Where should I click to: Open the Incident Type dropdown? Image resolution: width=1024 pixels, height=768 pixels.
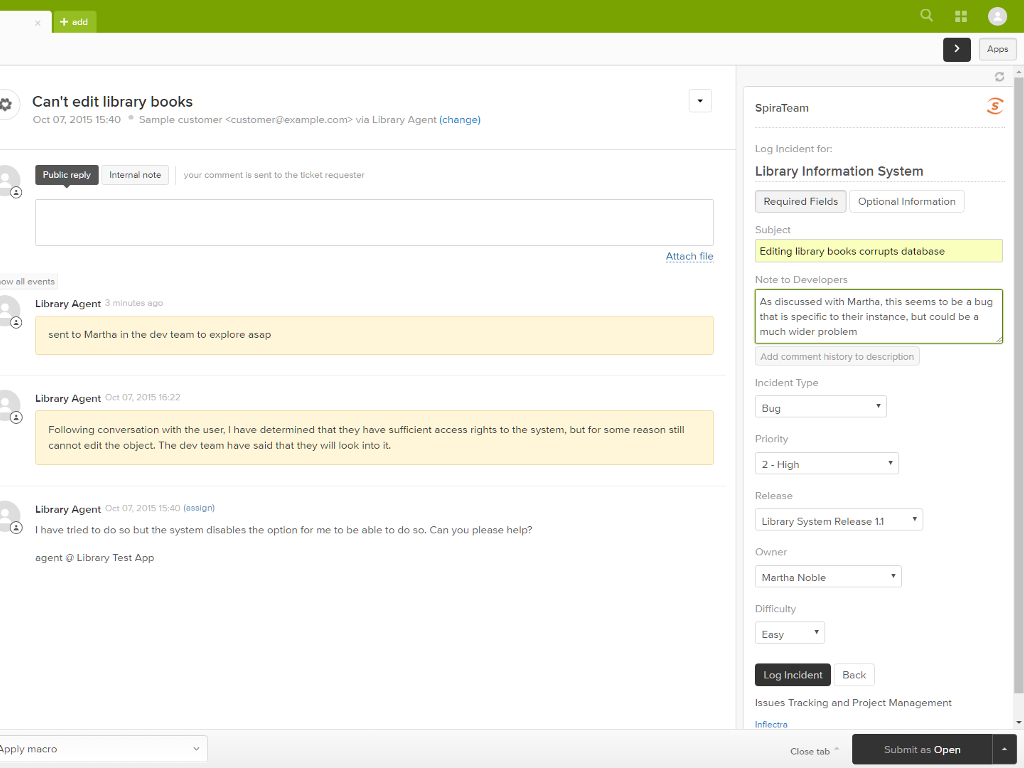(x=820, y=407)
